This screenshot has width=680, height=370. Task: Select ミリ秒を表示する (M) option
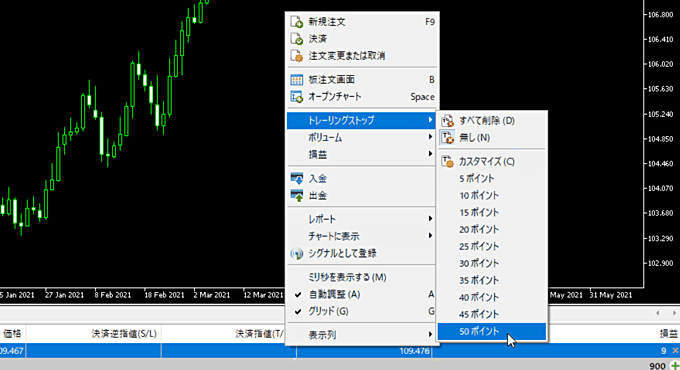click(x=362, y=277)
